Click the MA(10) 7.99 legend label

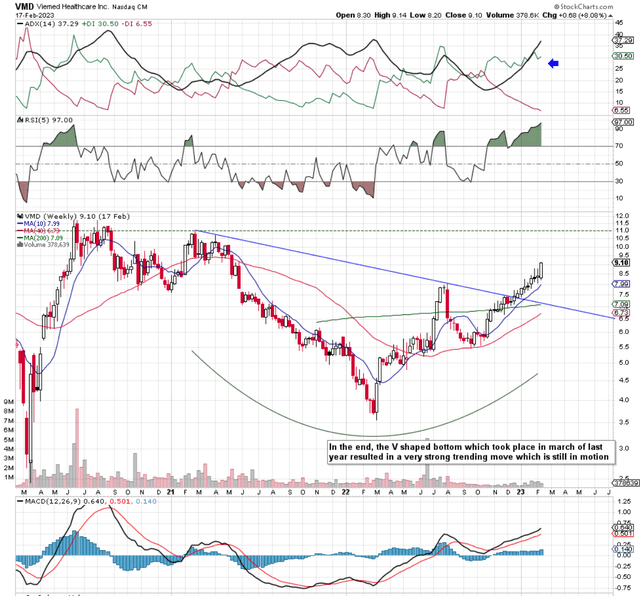pos(42,224)
